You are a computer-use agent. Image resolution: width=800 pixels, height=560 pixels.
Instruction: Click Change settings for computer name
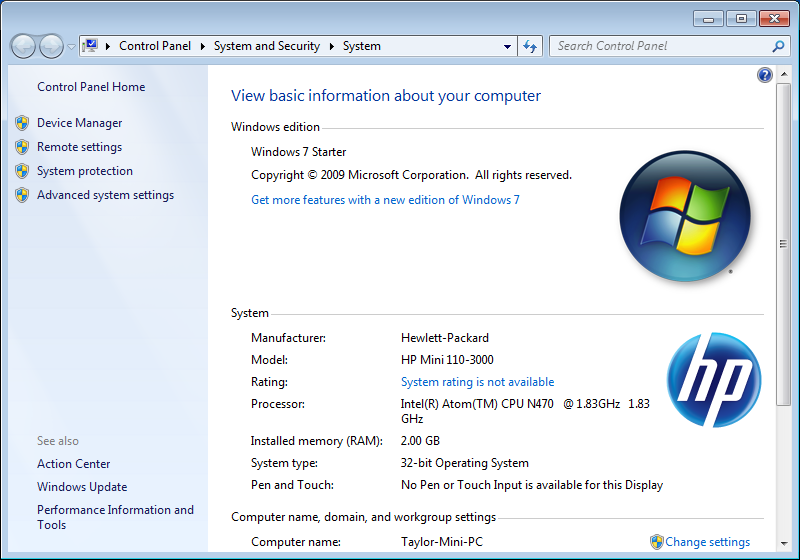click(x=707, y=542)
